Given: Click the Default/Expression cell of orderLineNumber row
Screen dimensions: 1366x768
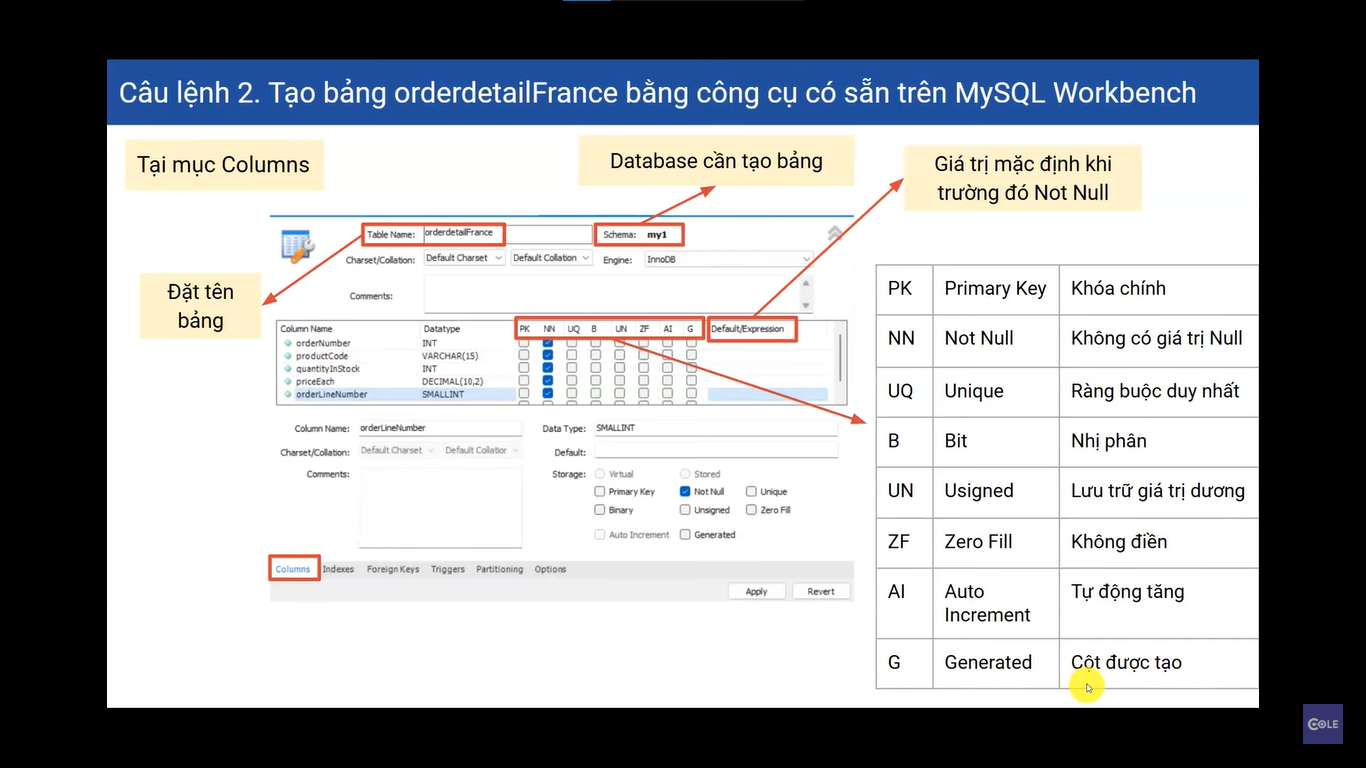Looking at the screenshot, I should pos(768,394).
